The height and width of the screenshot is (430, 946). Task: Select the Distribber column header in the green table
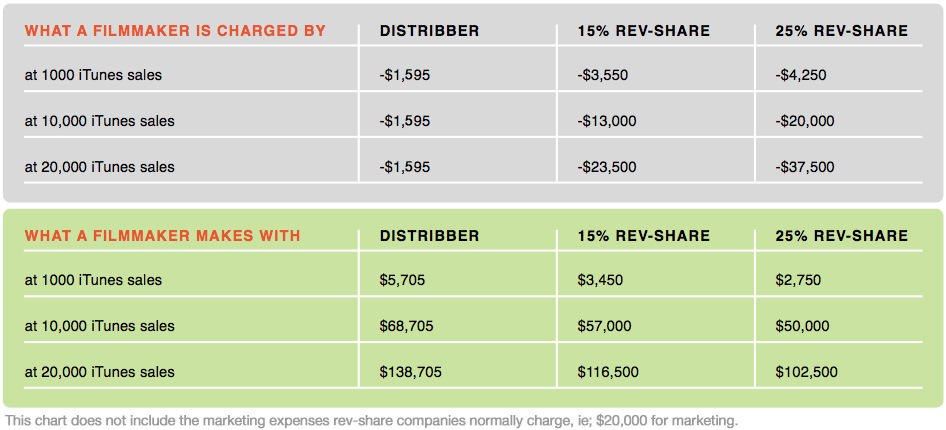[x=429, y=237]
